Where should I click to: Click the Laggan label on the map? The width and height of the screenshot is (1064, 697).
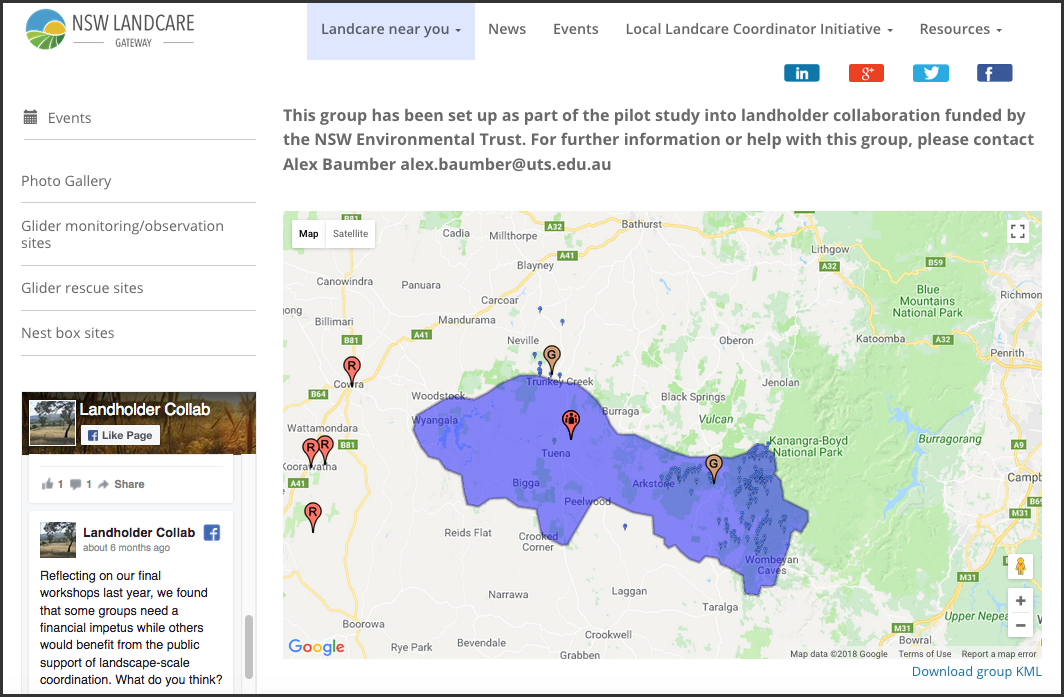(x=629, y=591)
